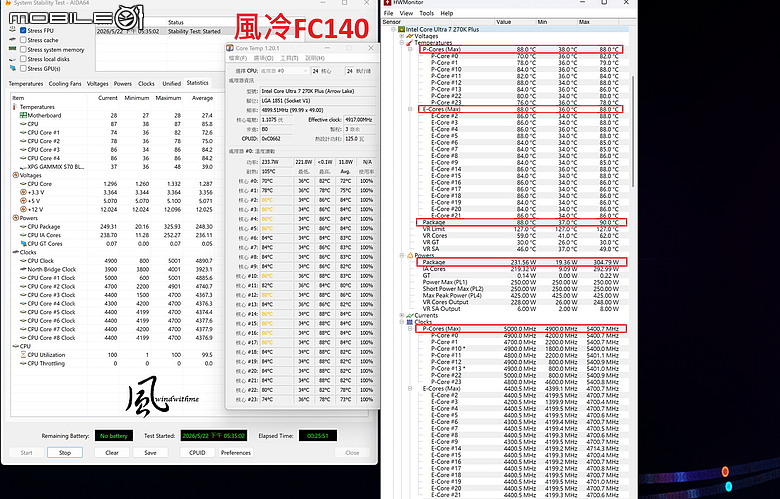
Task: Click the drive icon beside XPG GAMMIX S70
Action: pos(23,167)
